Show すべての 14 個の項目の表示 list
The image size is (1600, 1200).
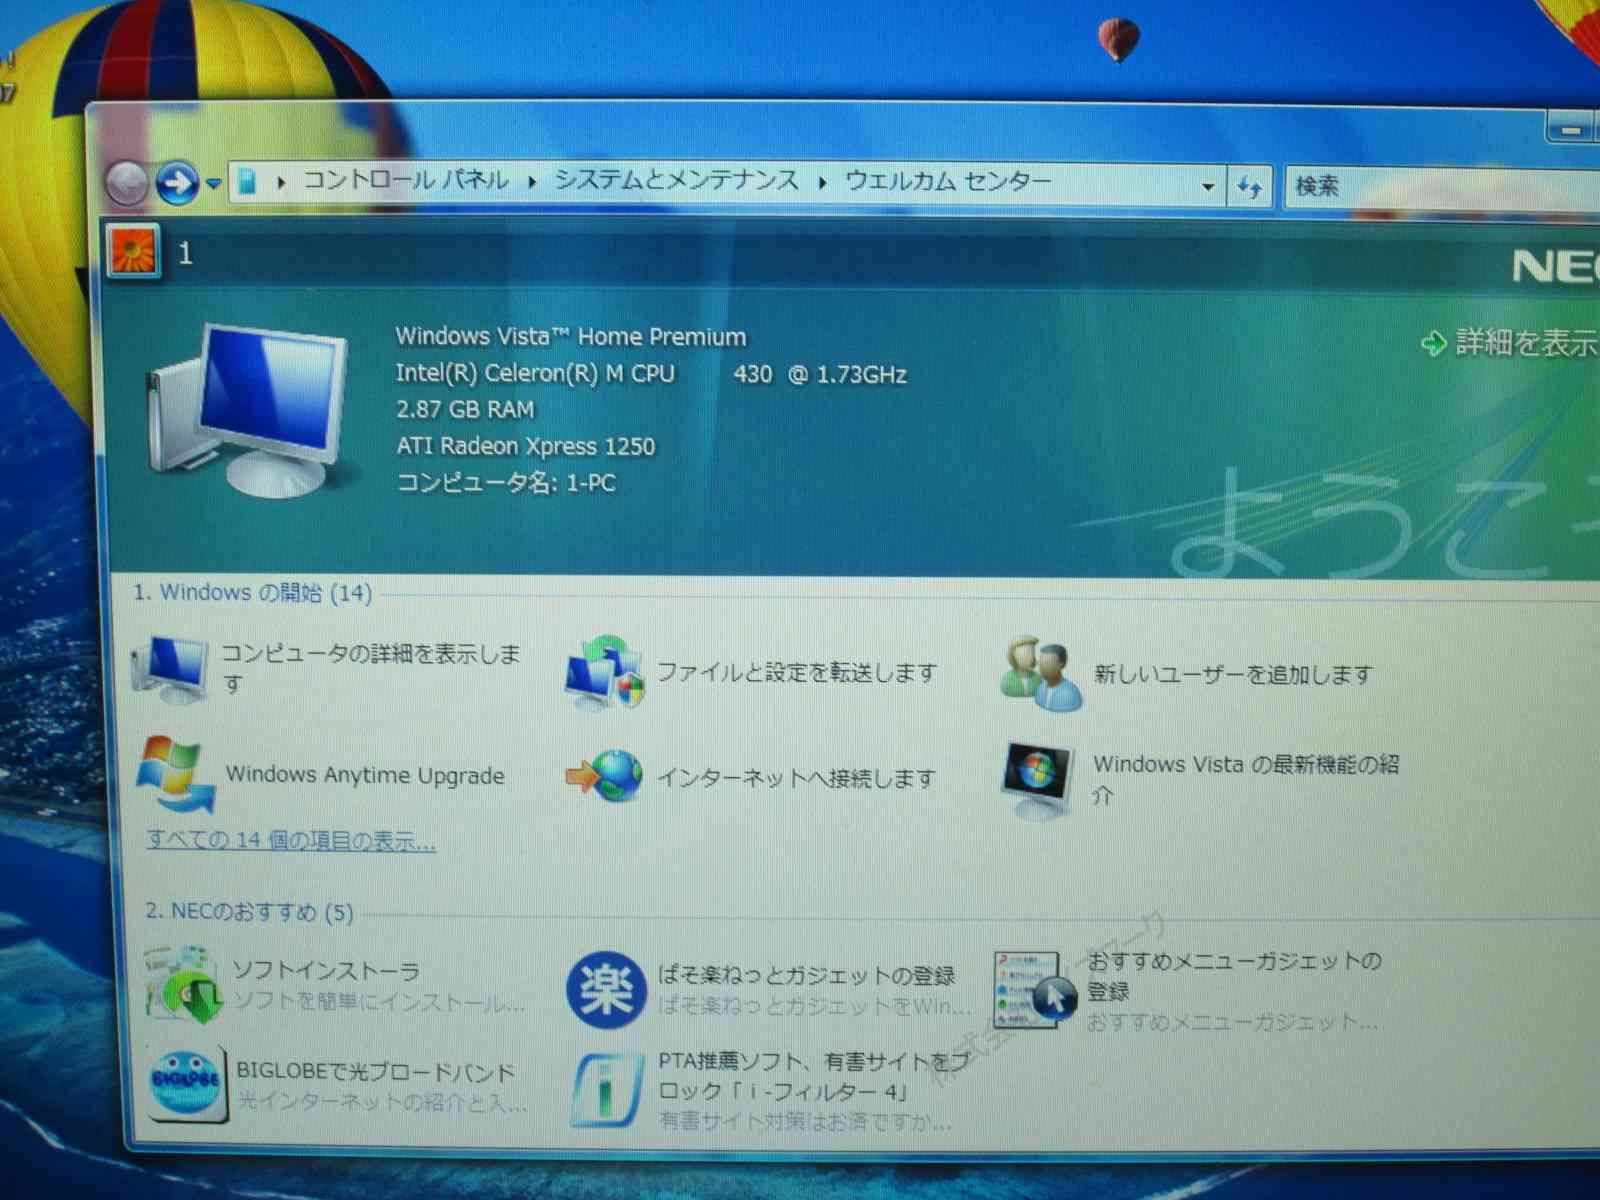[x=290, y=842]
